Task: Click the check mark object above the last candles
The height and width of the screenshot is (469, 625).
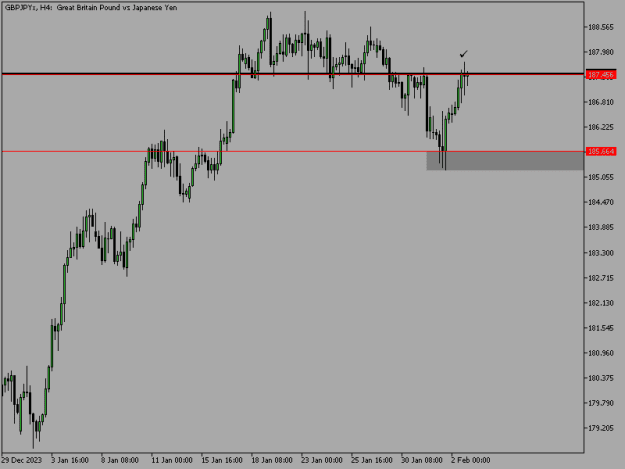Action: tap(463, 54)
